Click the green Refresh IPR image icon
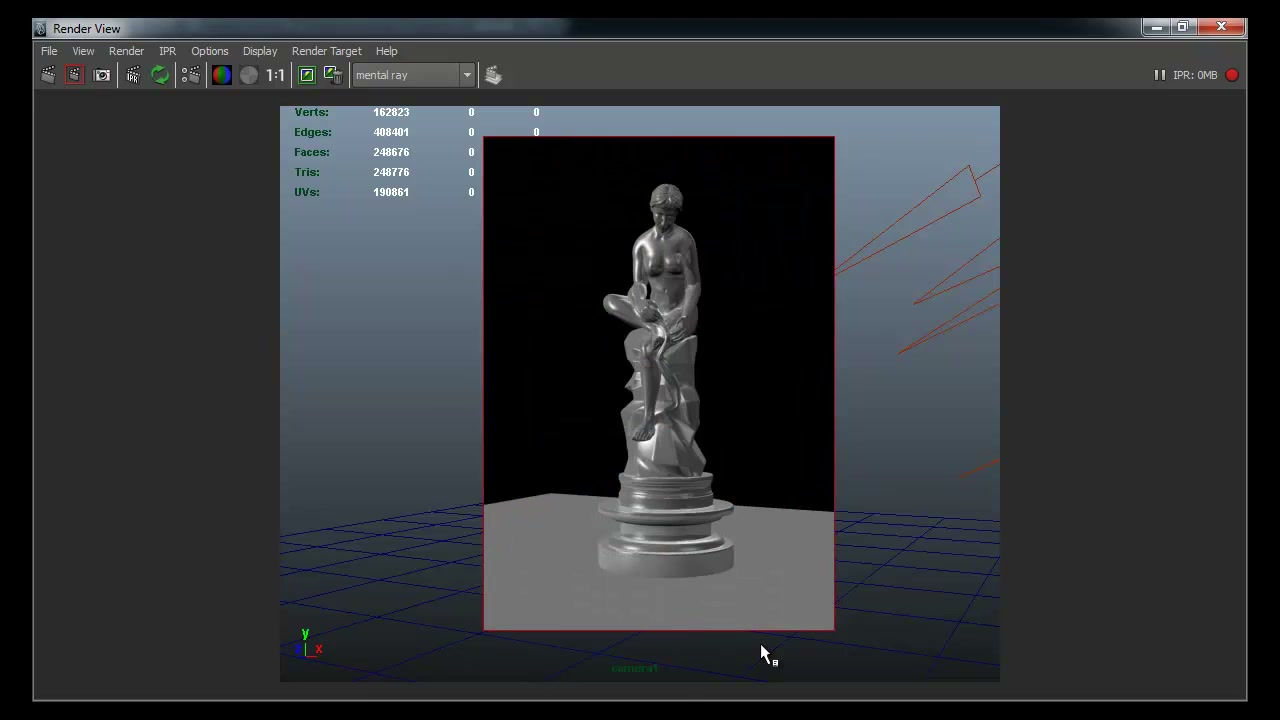Image resolution: width=1280 pixels, height=720 pixels. click(160, 75)
